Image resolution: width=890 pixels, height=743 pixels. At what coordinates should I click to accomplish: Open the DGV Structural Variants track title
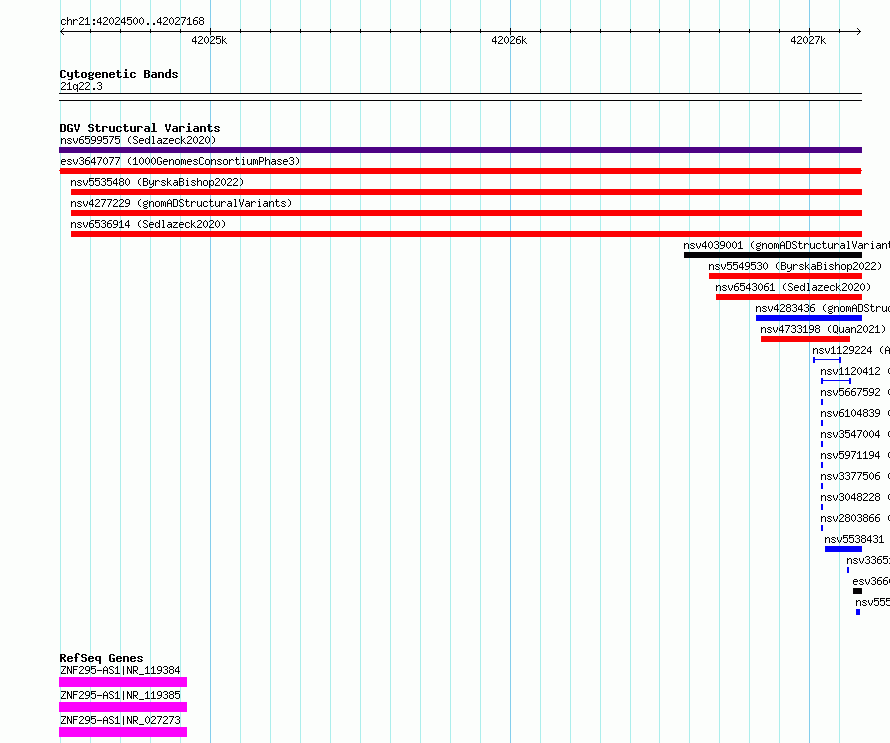coord(140,128)
